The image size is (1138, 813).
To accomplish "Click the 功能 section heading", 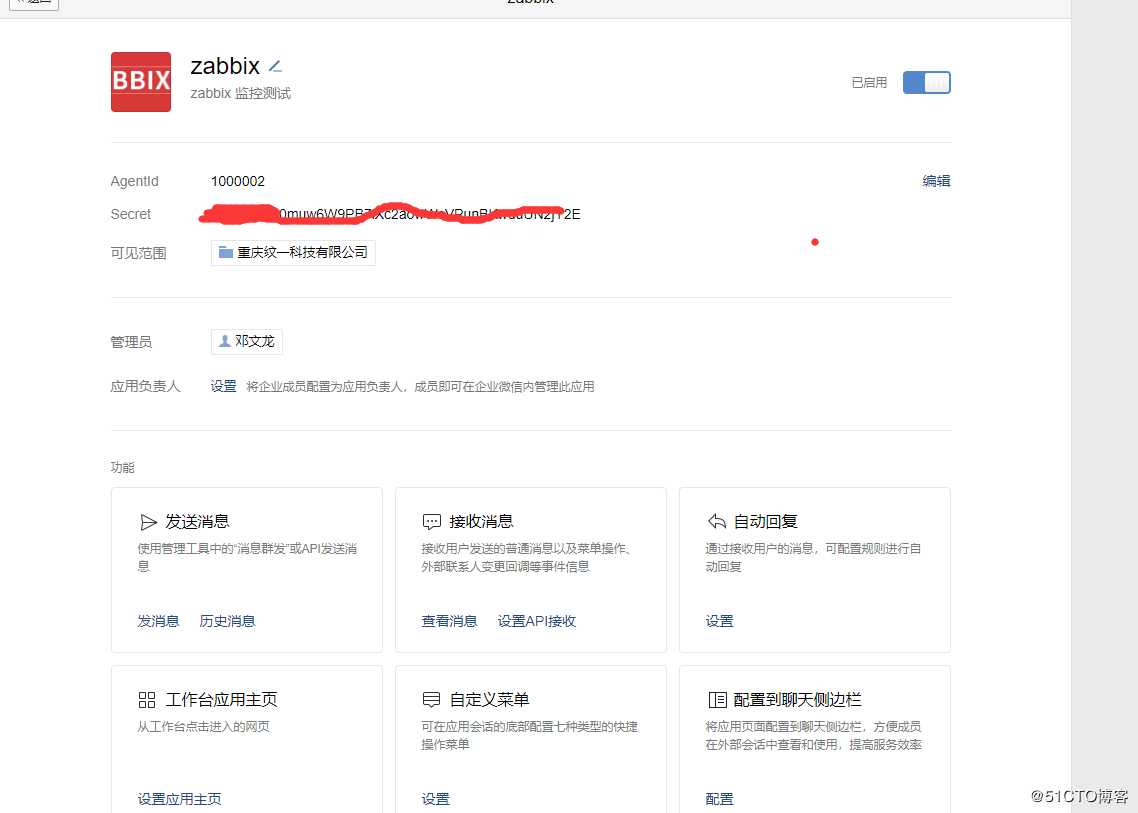I will 122,467.
